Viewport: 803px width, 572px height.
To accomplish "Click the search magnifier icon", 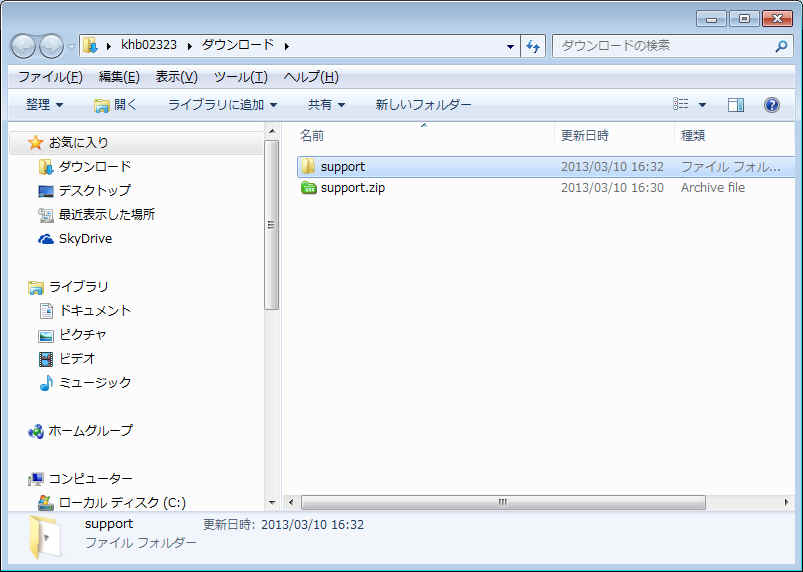I will (x=781, y=47).
